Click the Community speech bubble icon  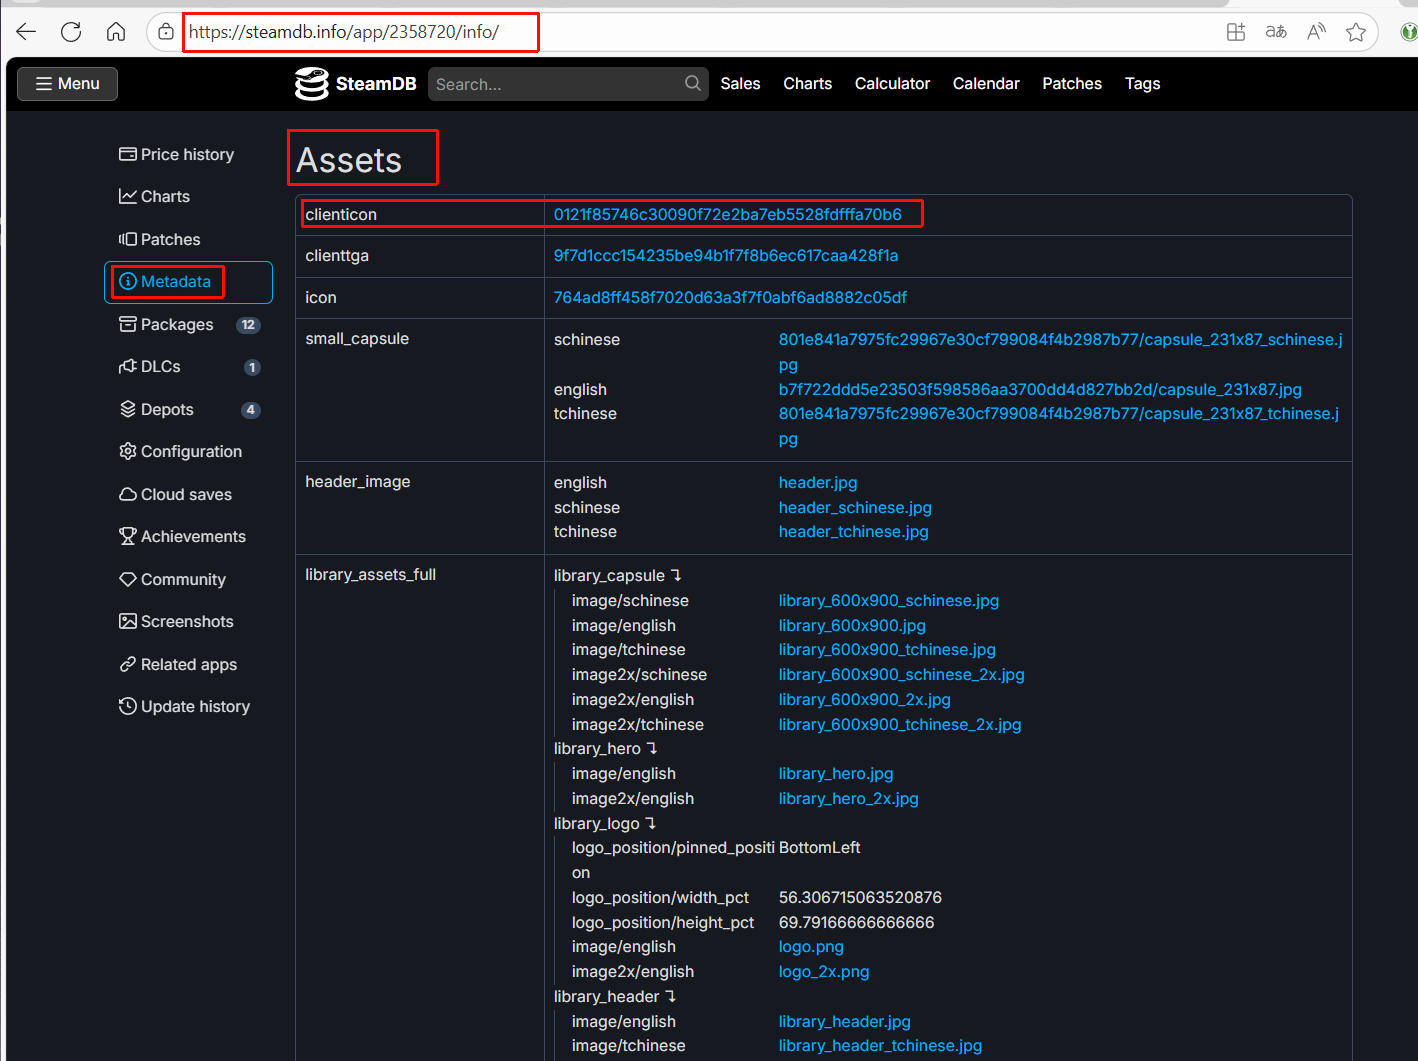point(128,579)
